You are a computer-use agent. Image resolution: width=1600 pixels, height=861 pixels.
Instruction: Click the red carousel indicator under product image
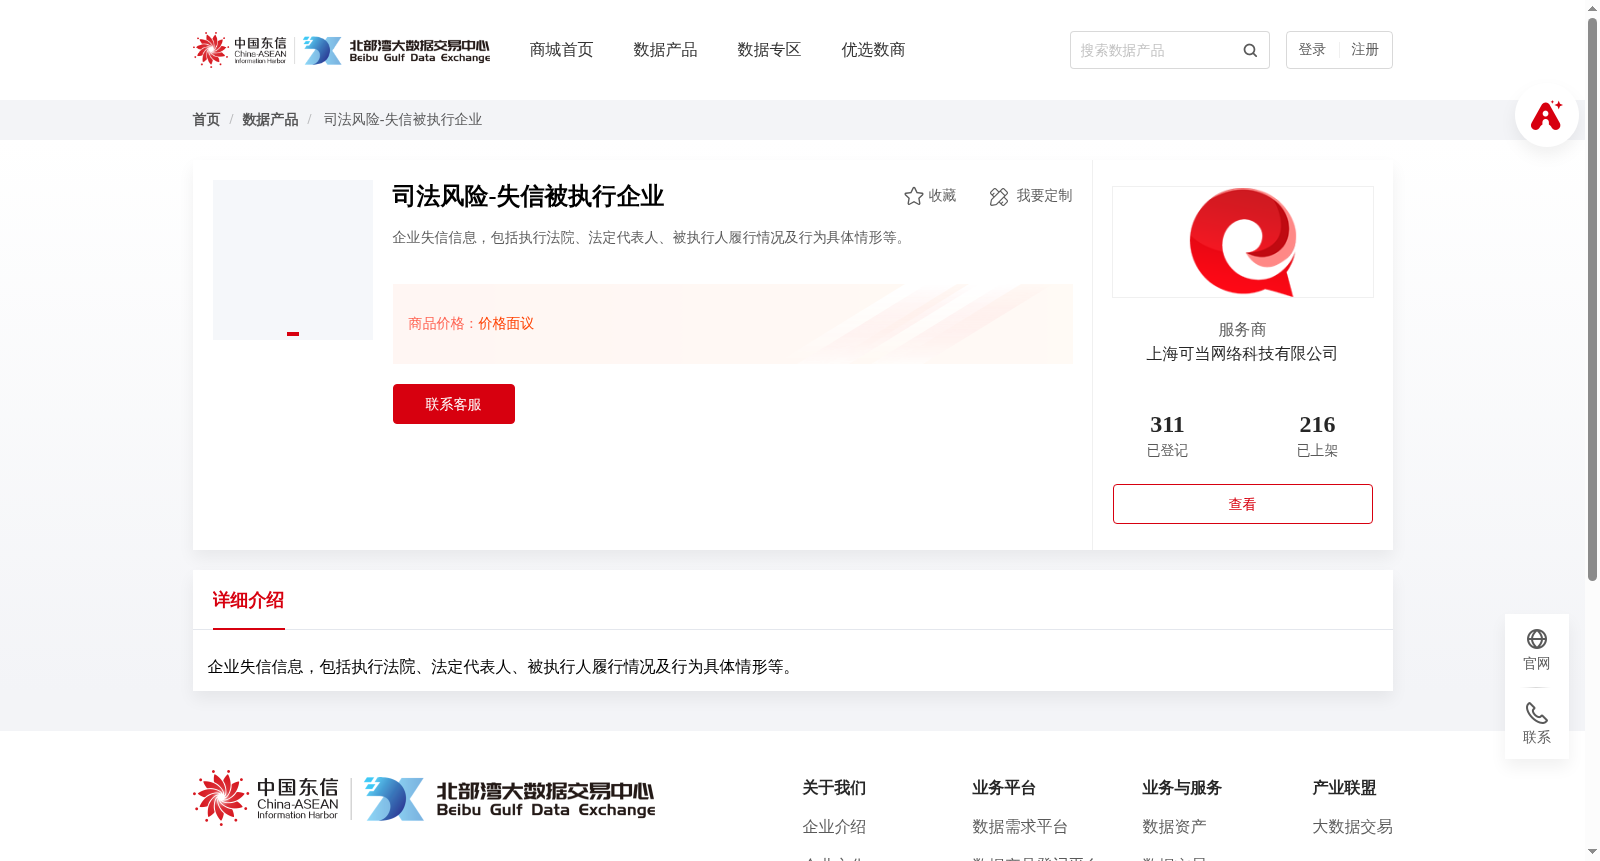[x=293, y=334]
